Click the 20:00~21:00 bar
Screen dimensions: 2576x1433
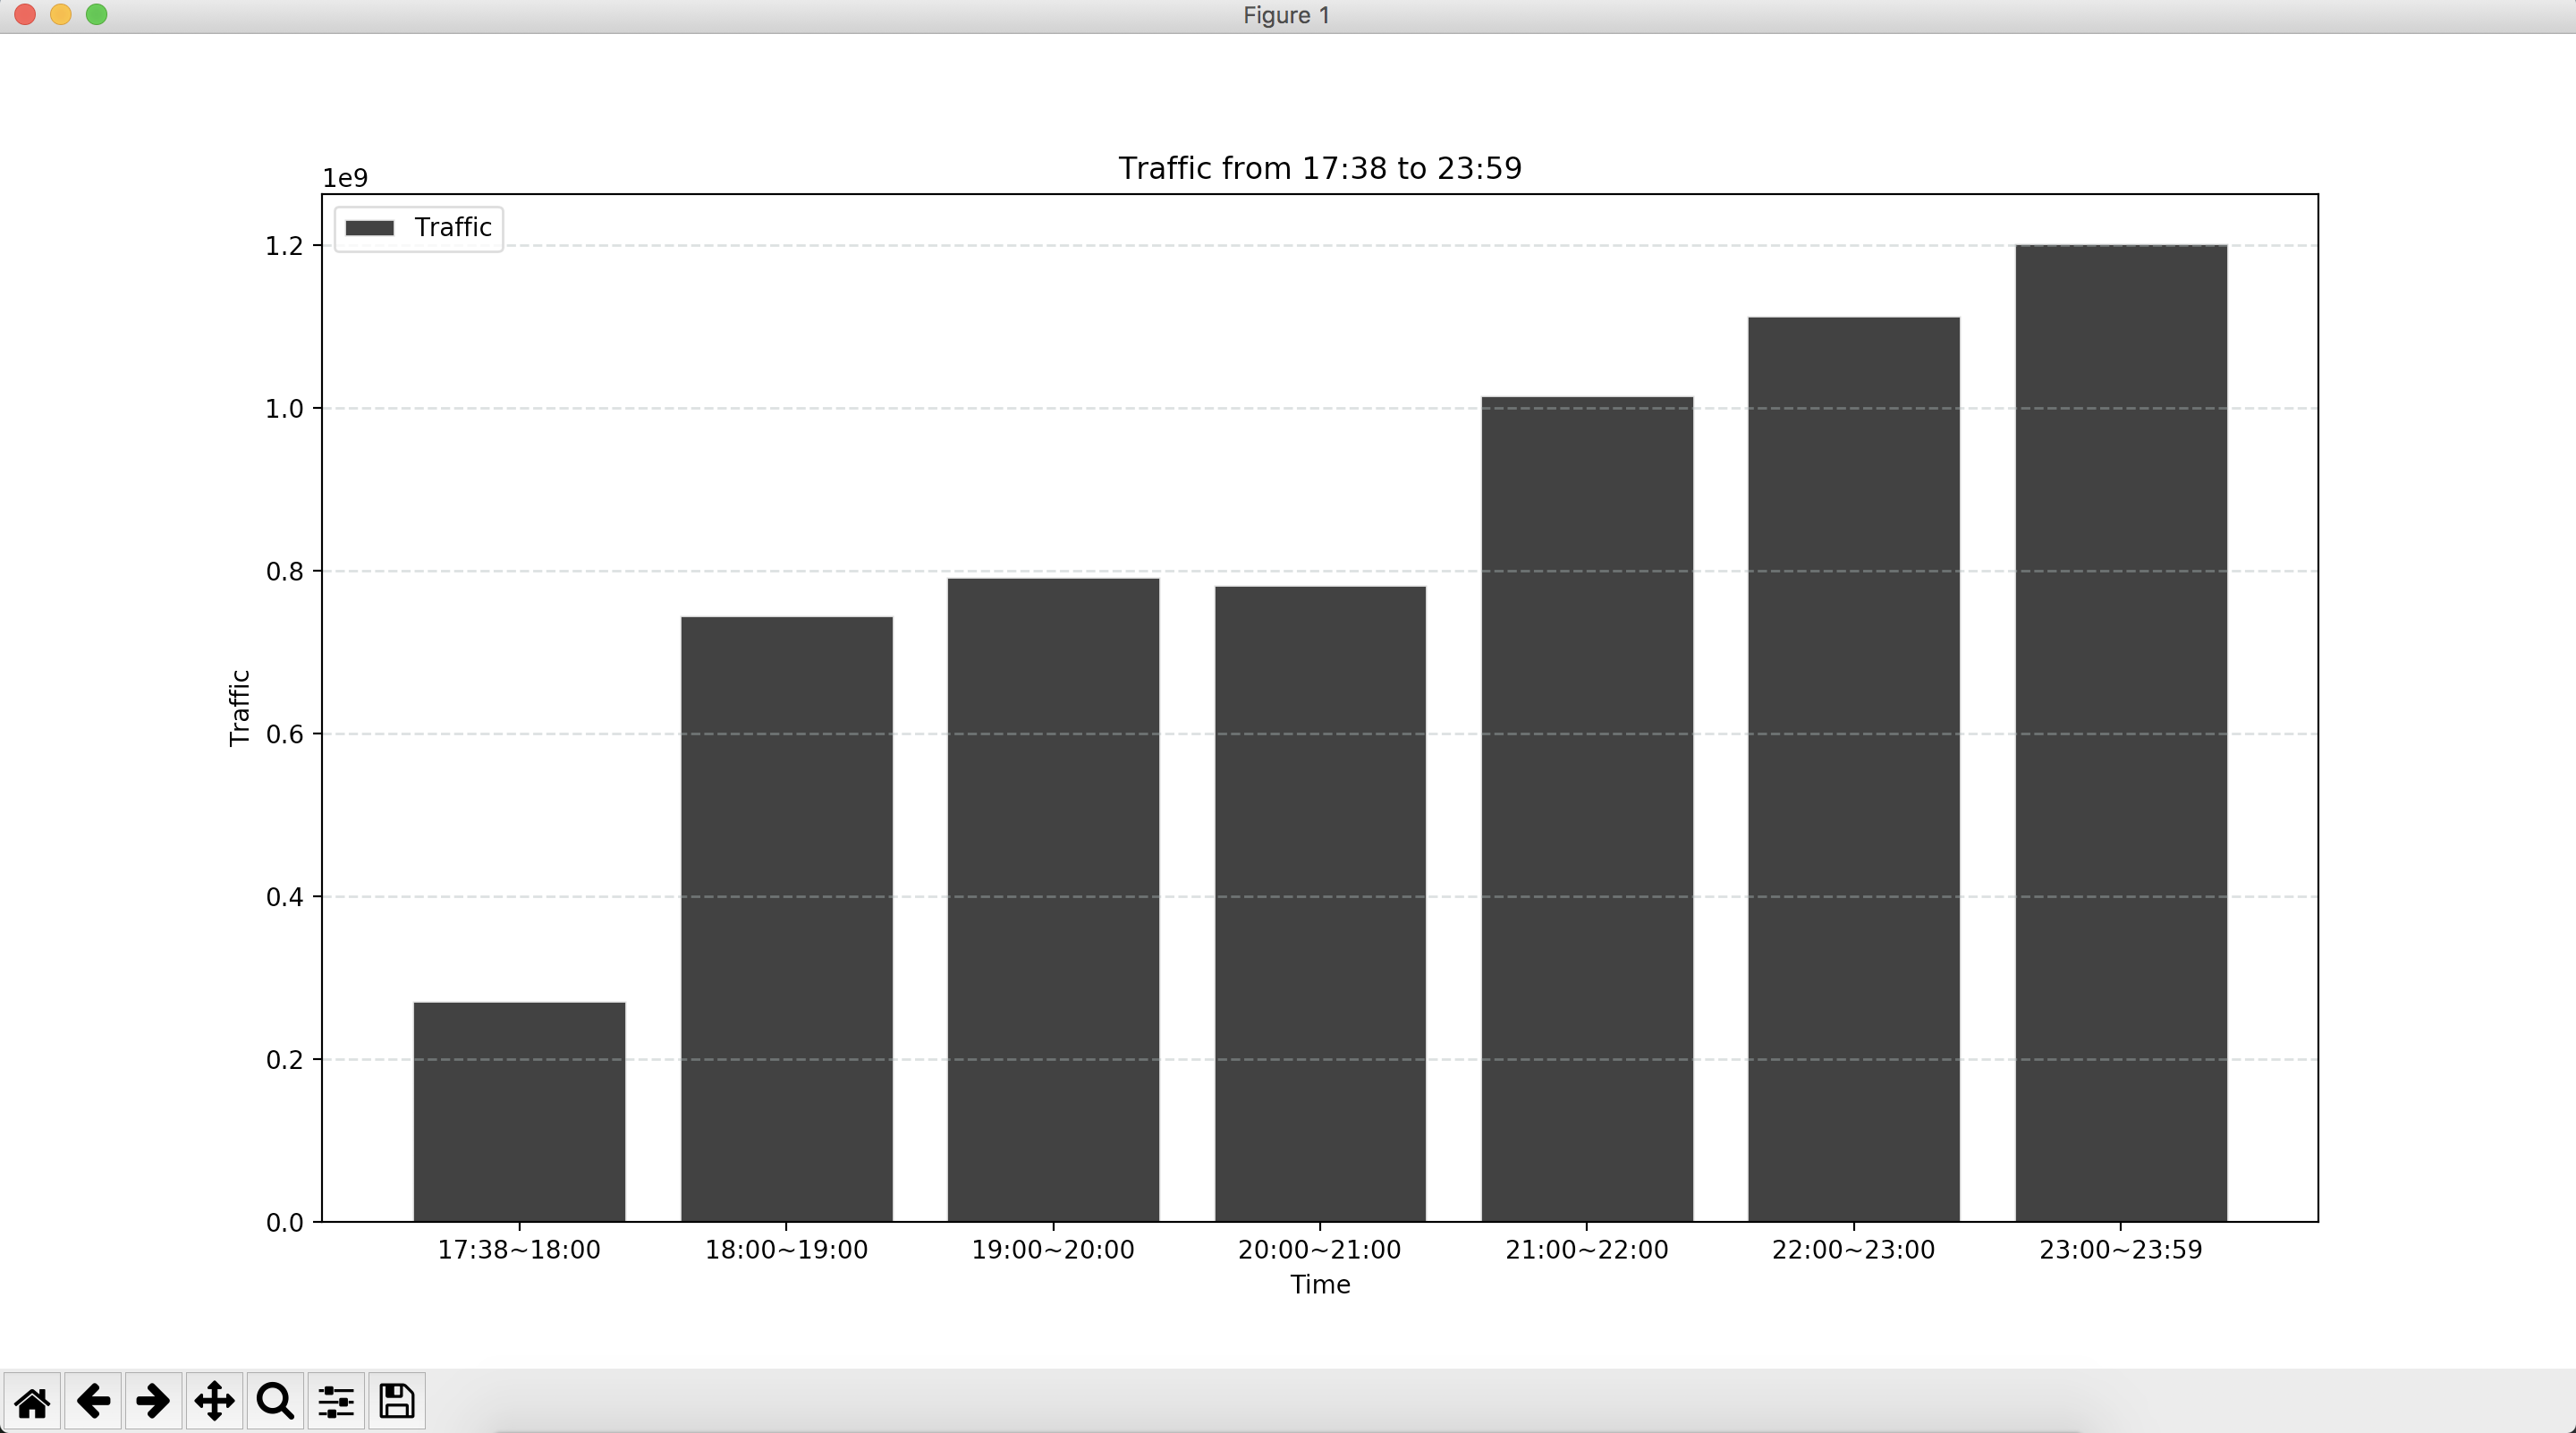[1320, 903]
